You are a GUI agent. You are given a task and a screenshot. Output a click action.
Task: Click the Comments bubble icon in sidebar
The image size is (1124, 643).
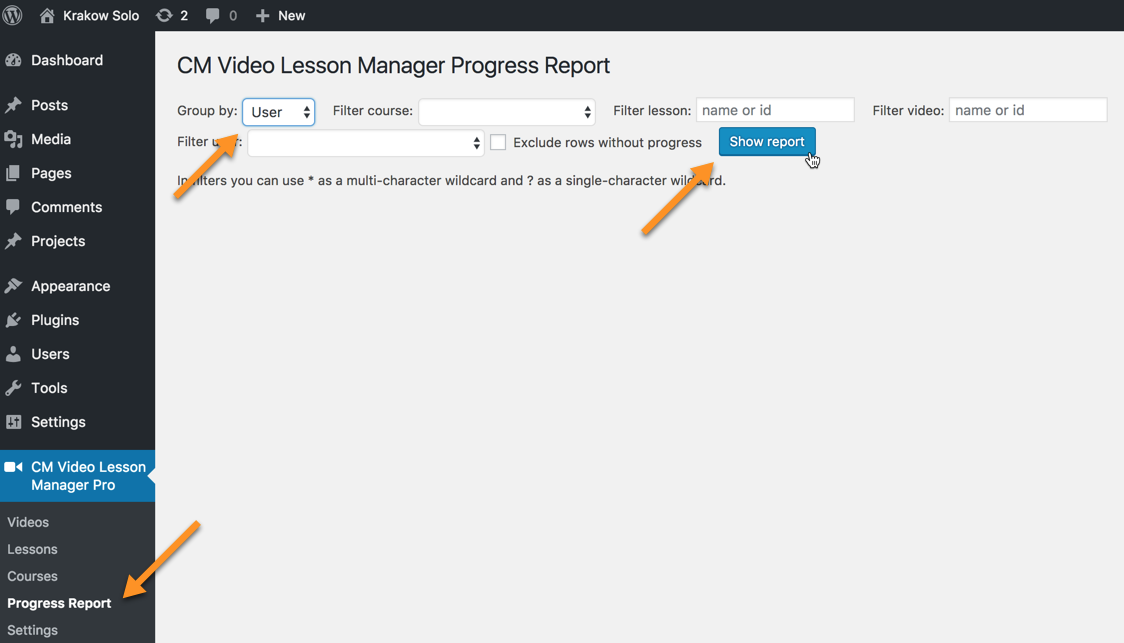[13, 206]
